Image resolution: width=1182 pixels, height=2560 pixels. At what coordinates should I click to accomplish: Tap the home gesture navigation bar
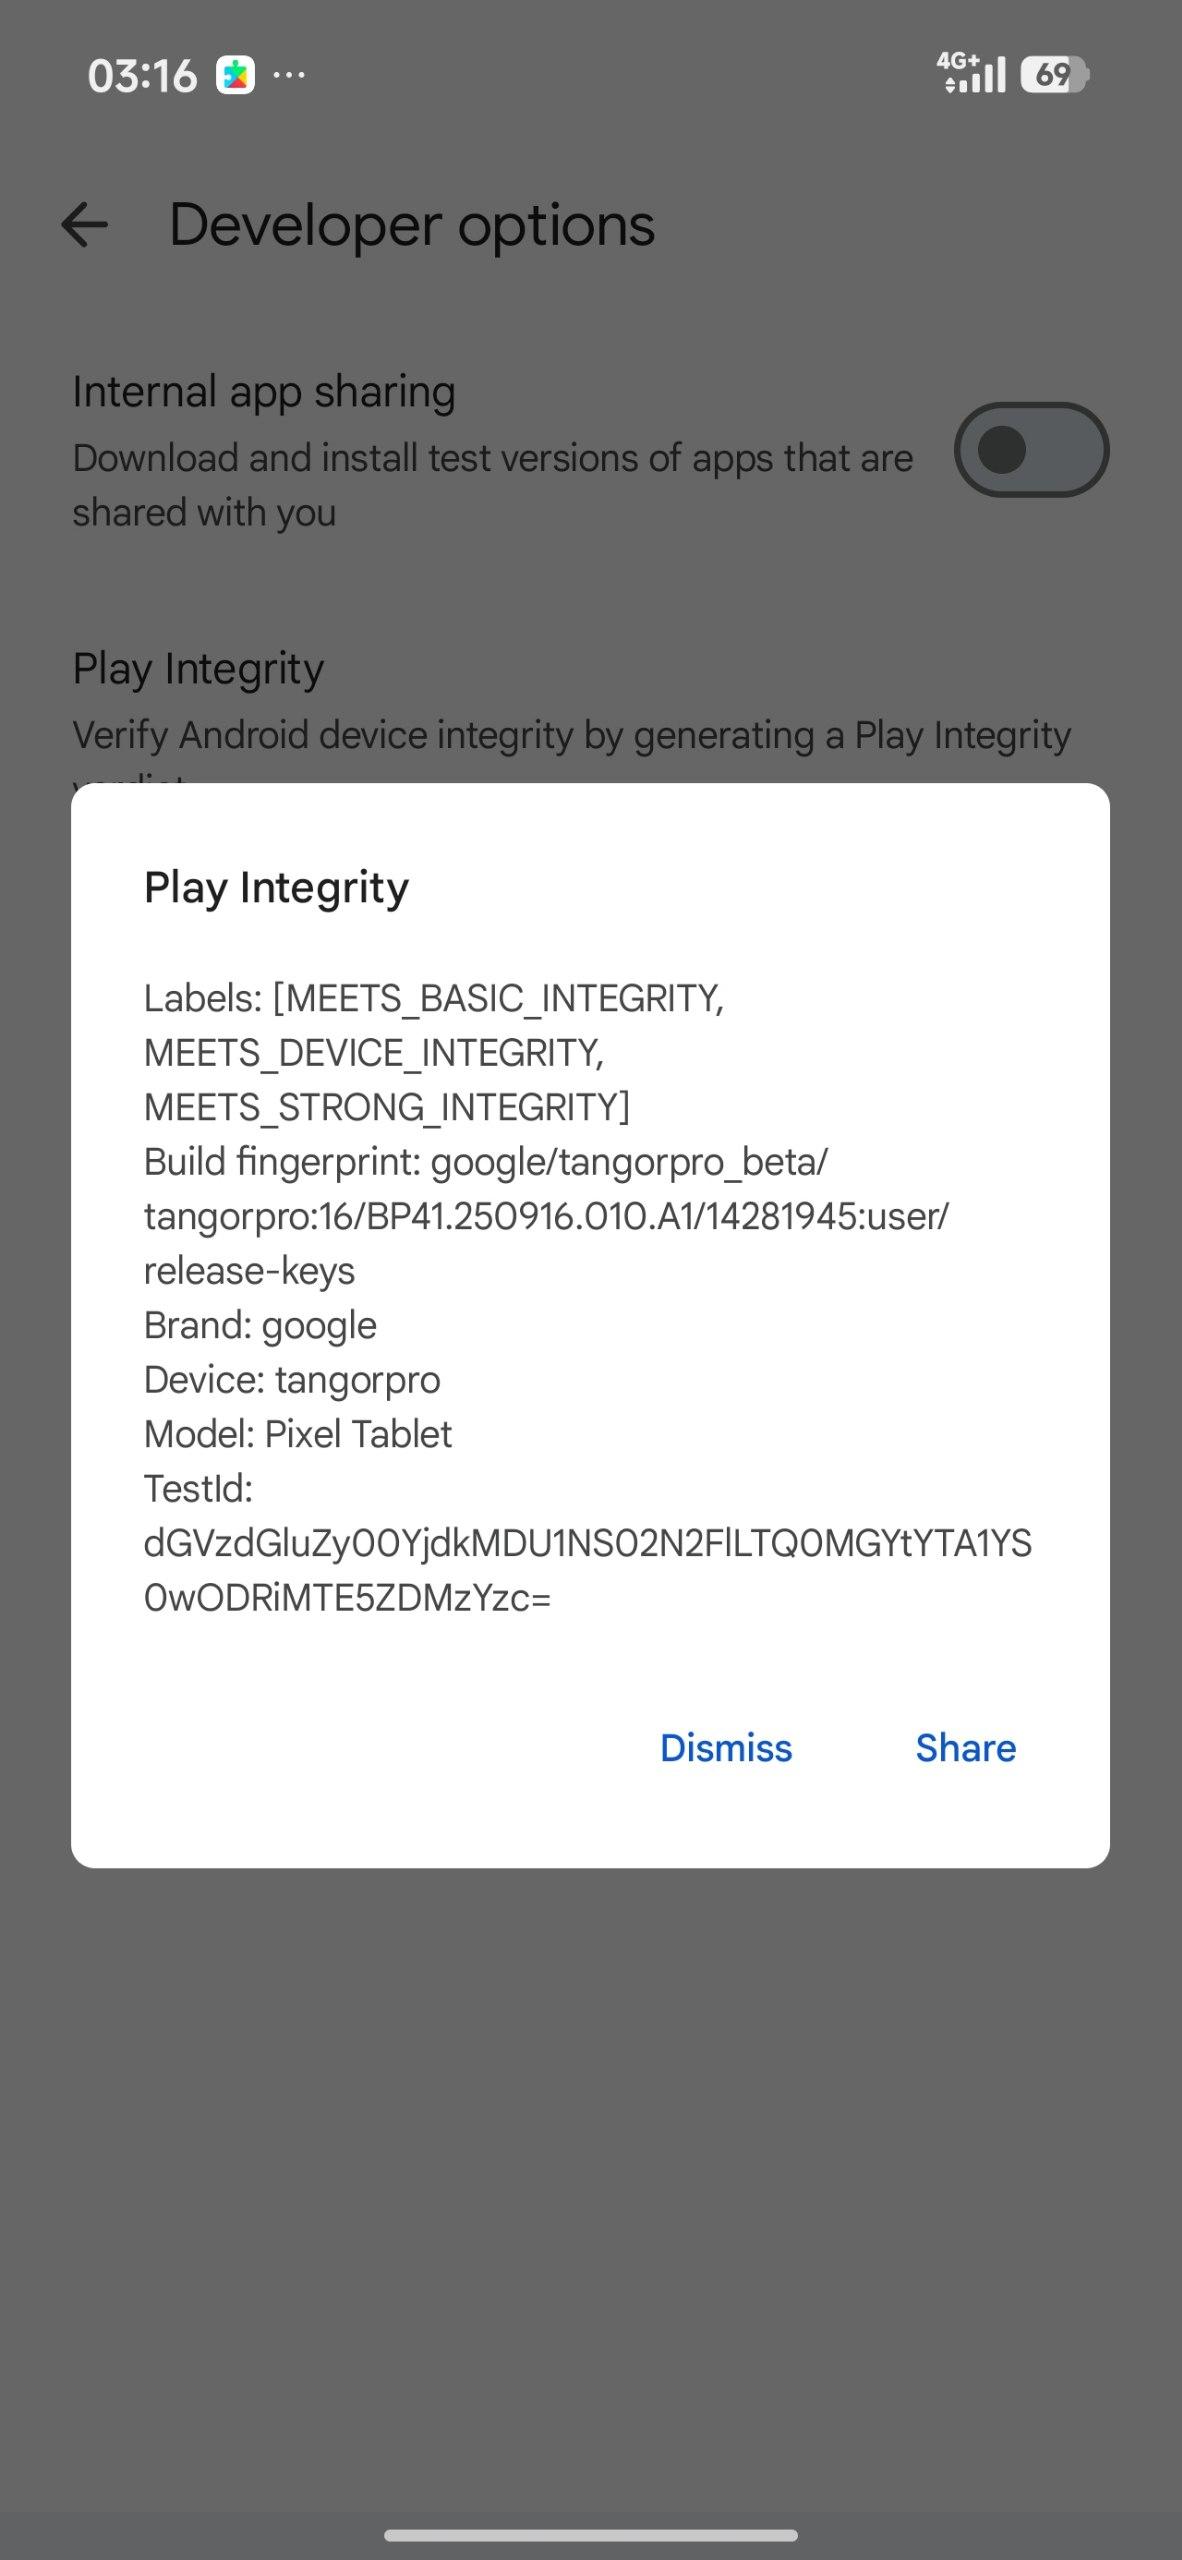click(590, 2535)
